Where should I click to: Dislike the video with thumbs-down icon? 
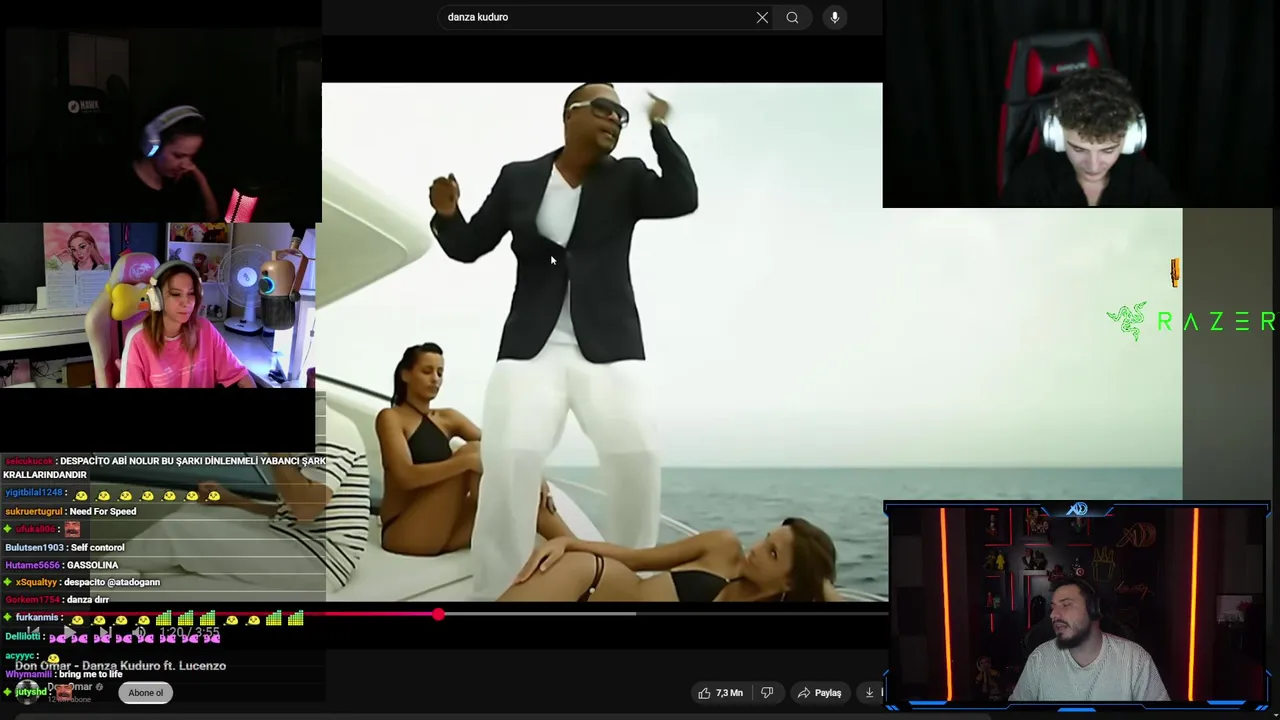pyautogui.click(x=767, y=692)
